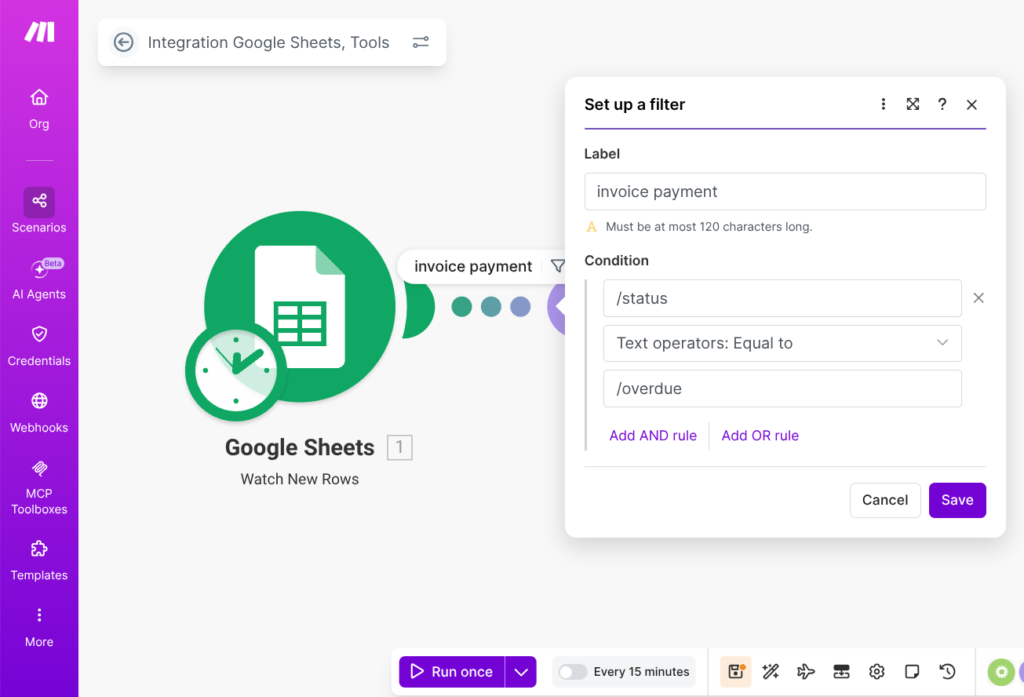
Task: Go back with the arrow icon
Action: click(x=123, y=42)
